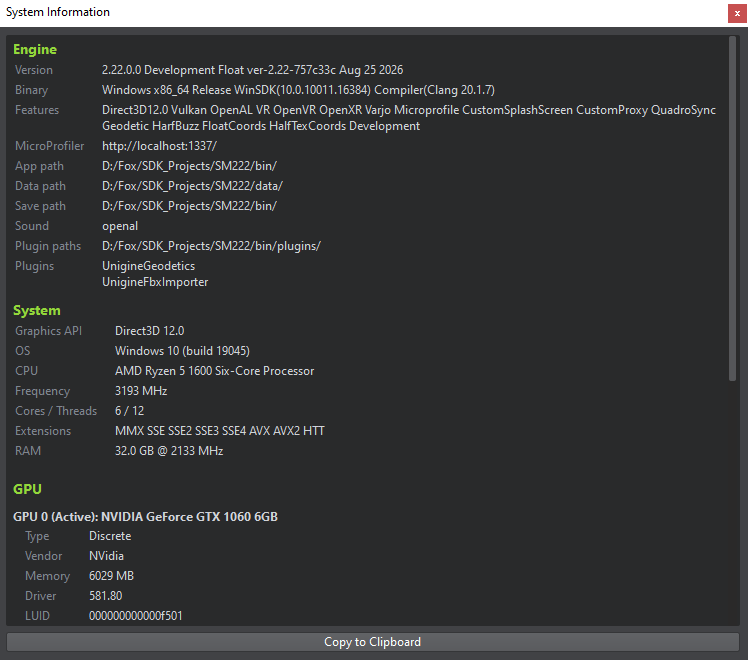The width and height of the screenshot is (748, 660).
Task: Click the Engine section heading
Action: [35, 50]
